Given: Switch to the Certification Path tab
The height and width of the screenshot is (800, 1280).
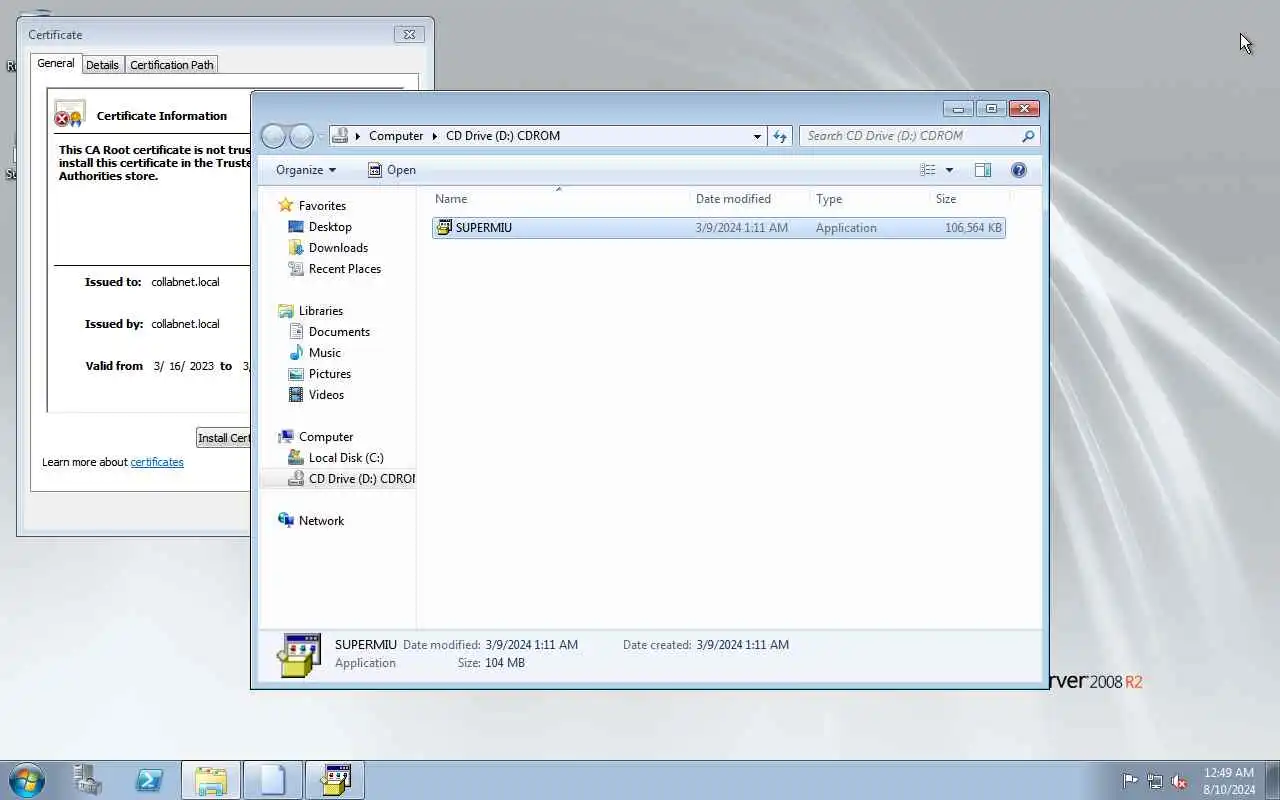Looking at the screenshot, I should (172, 65).
